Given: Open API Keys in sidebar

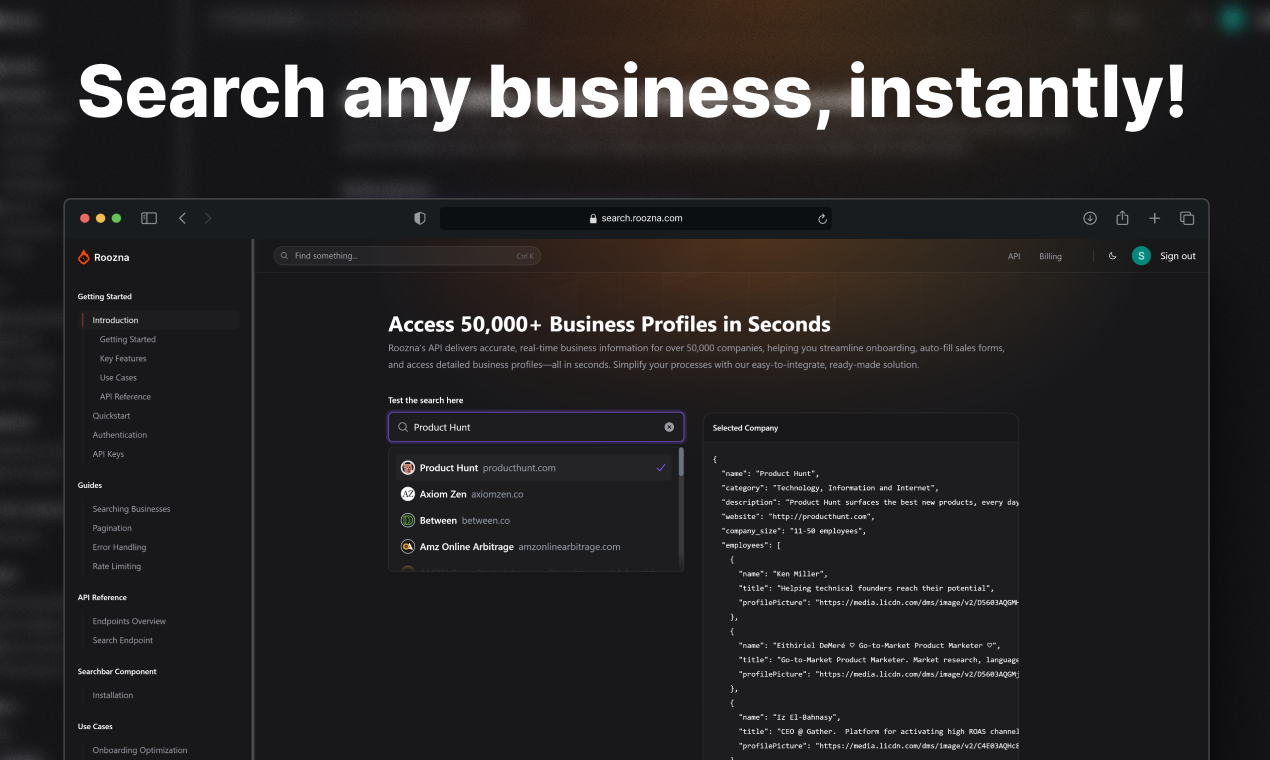Looking at the screenshot, I should pos(108,454).
